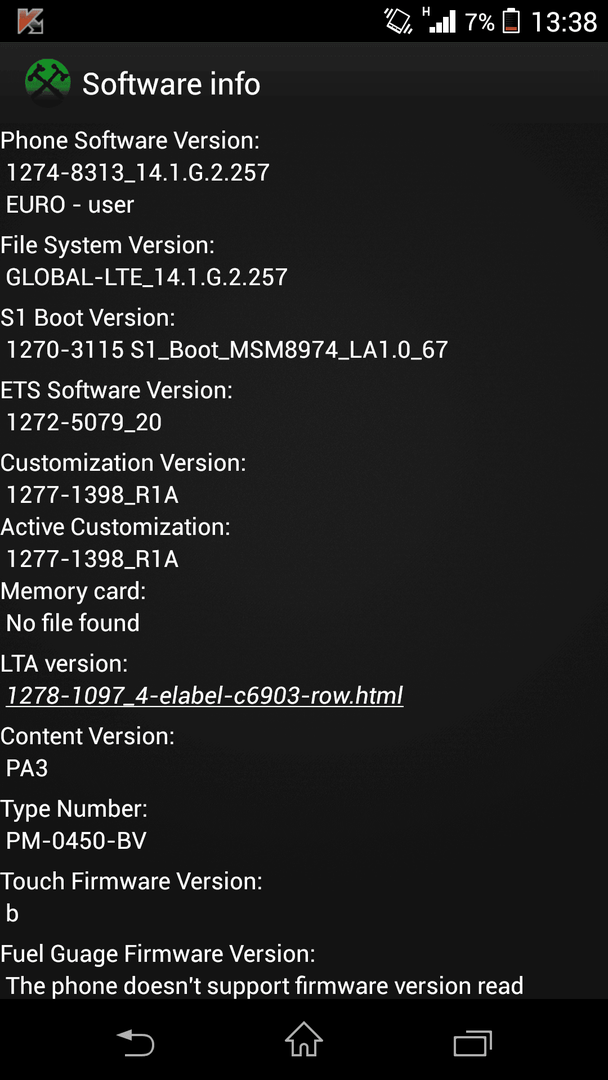Viewport: 608px width, 1080px height.
Task: Tap the battery status icon
Action: tap(511, 21)
